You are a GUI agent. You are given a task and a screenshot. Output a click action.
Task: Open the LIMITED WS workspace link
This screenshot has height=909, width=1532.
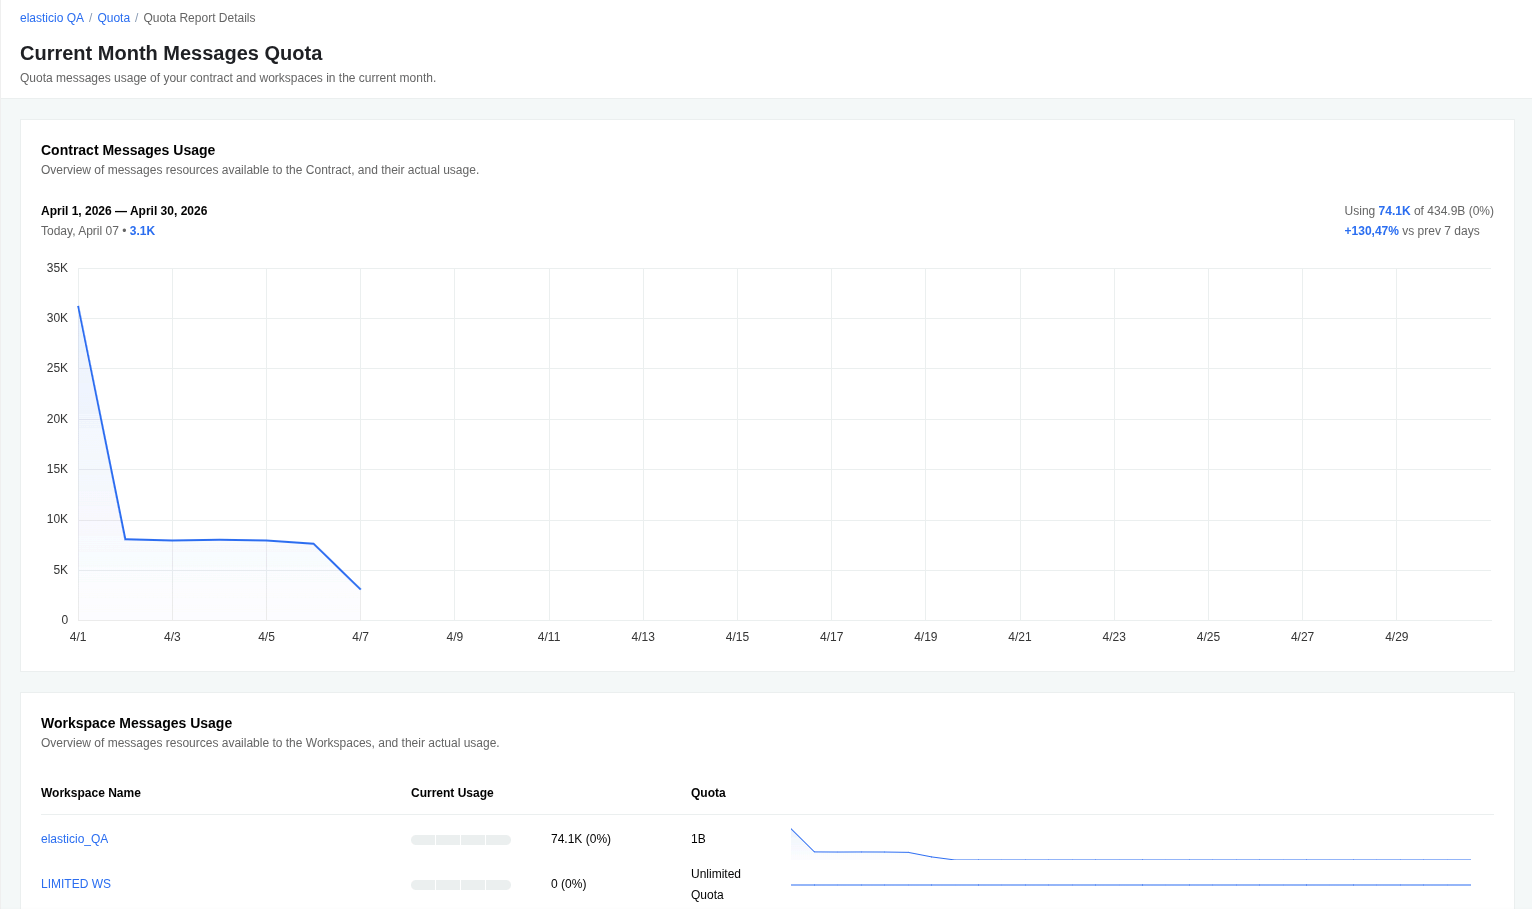pyautogui.click(x=76, y=884)
